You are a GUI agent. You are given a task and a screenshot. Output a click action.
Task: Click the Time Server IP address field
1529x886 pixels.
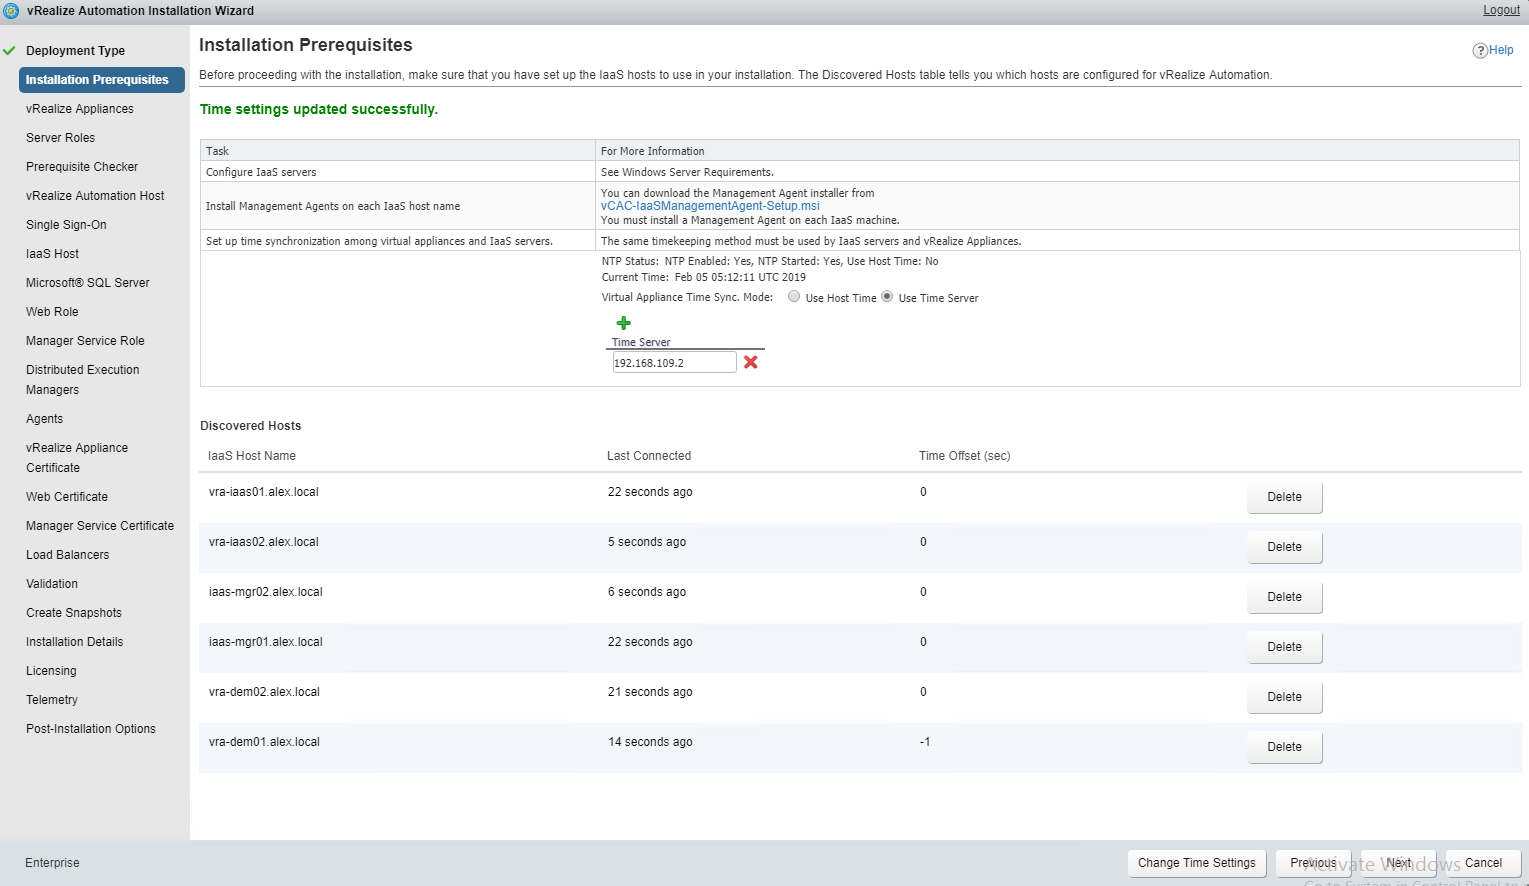pyautogui.click(x=674, y=363)
